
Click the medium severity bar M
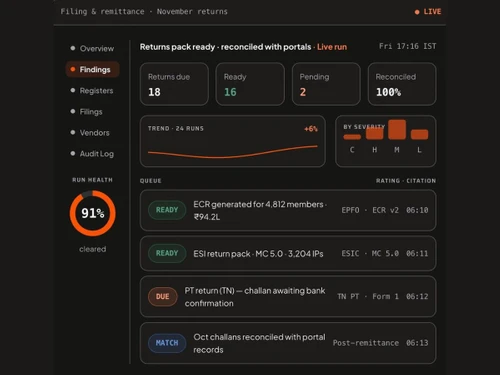pos(397,129)
